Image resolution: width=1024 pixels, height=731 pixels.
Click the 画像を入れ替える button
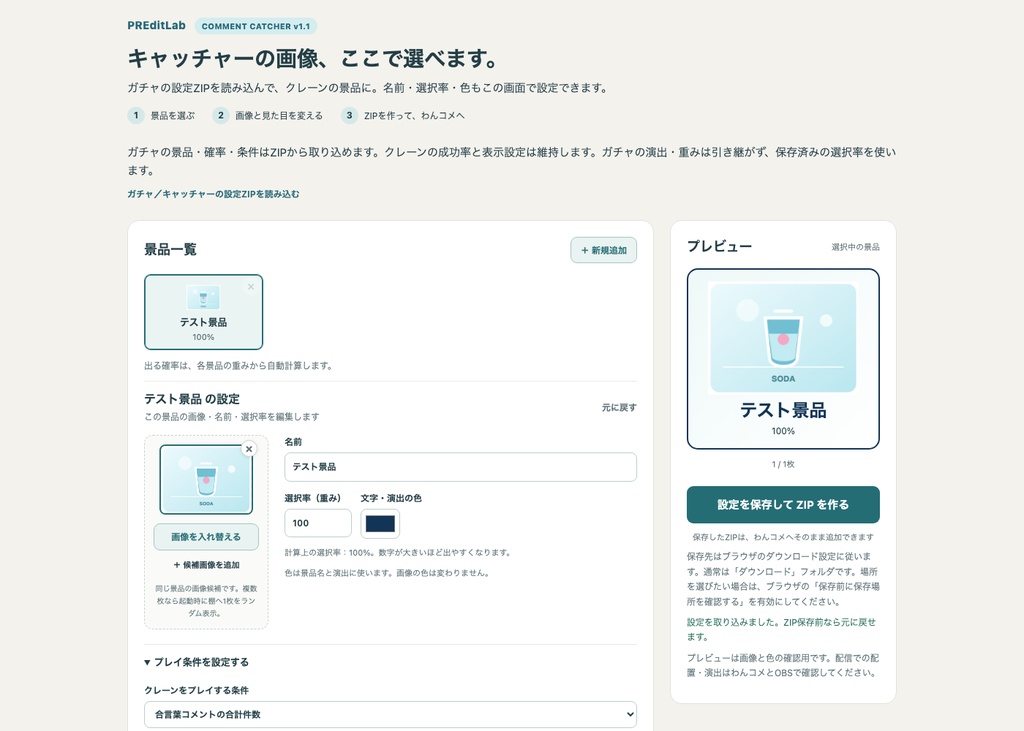tap(206, 537)
